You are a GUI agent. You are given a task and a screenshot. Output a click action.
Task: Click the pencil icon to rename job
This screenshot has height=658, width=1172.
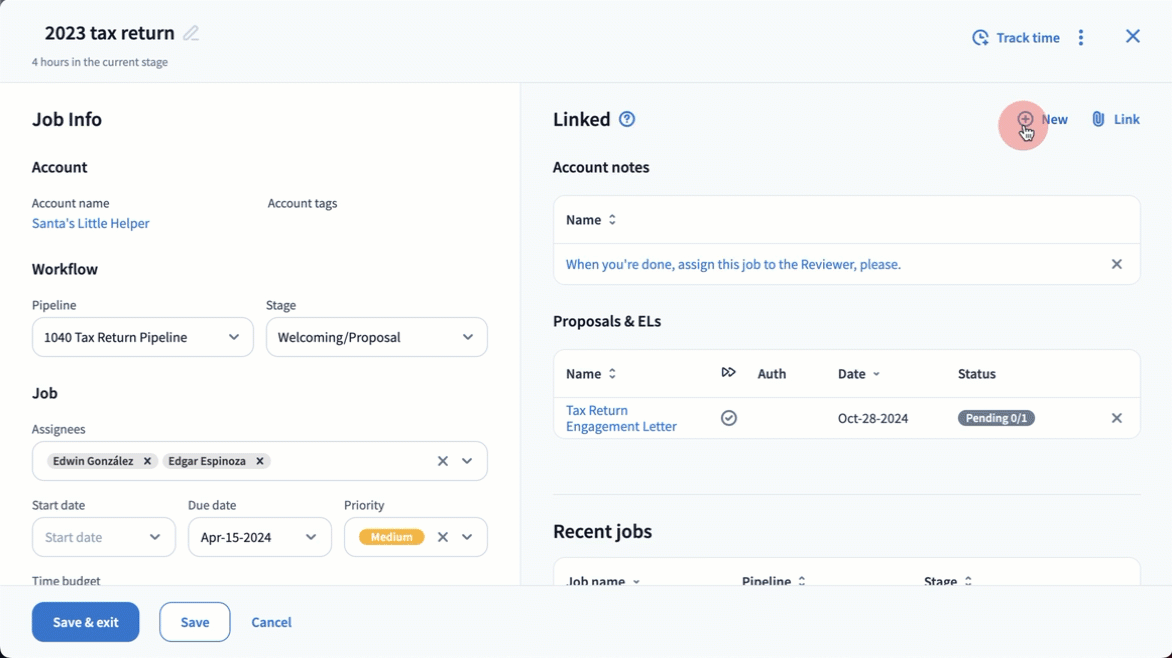pos(191,33)
